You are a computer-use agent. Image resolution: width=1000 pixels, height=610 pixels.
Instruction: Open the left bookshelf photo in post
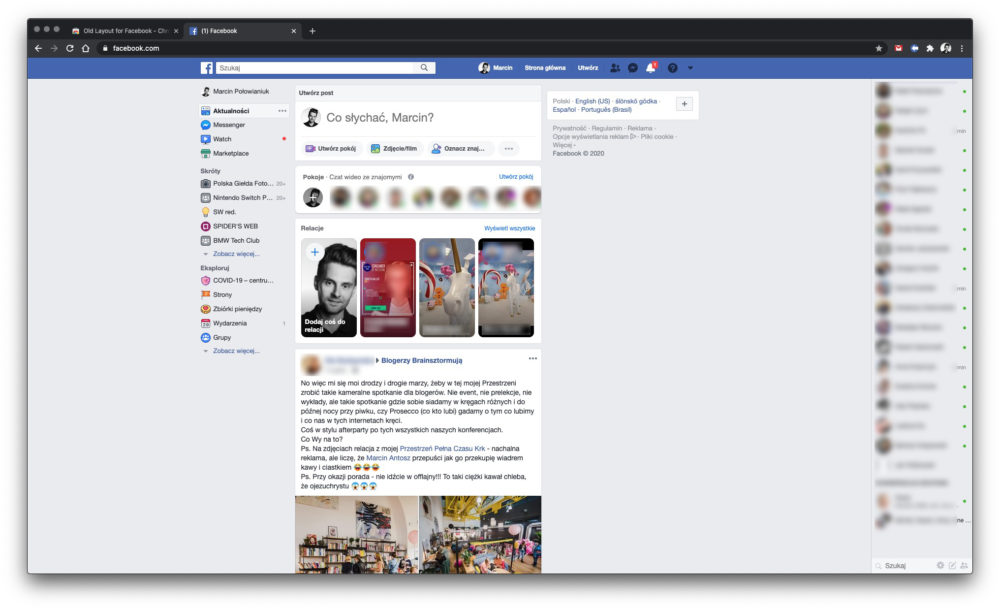[x=356, y=535]
